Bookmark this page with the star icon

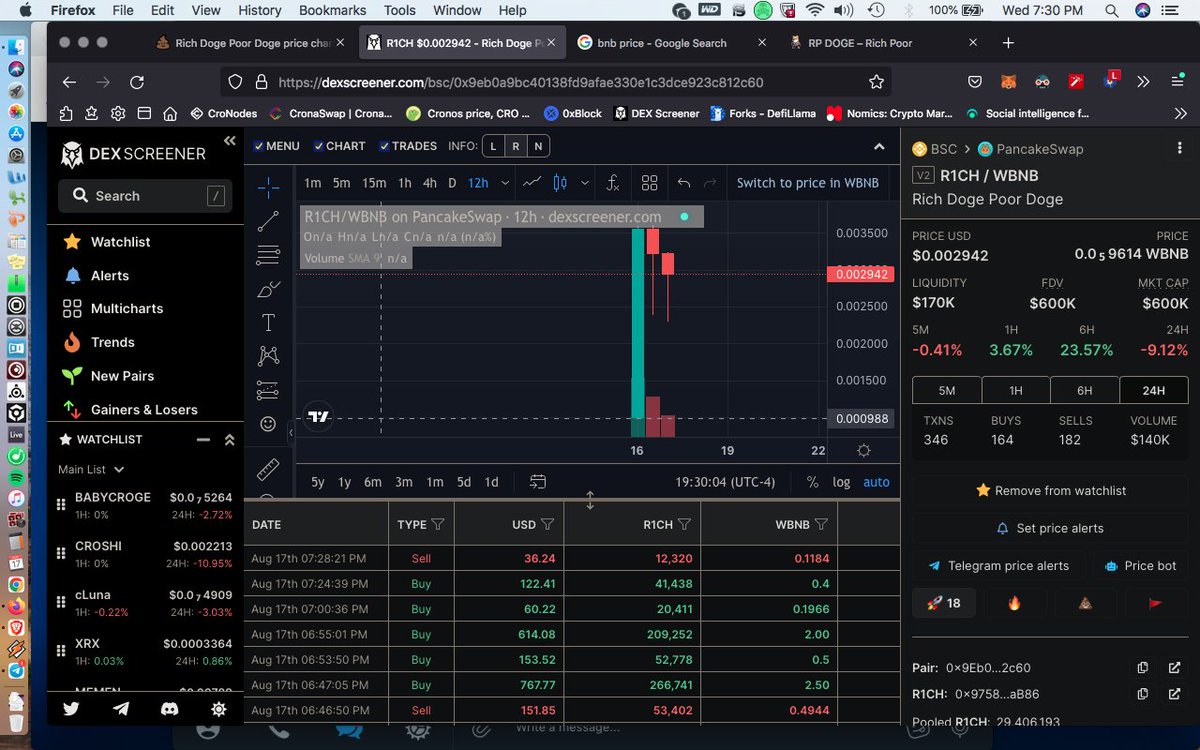click(876, 82)
